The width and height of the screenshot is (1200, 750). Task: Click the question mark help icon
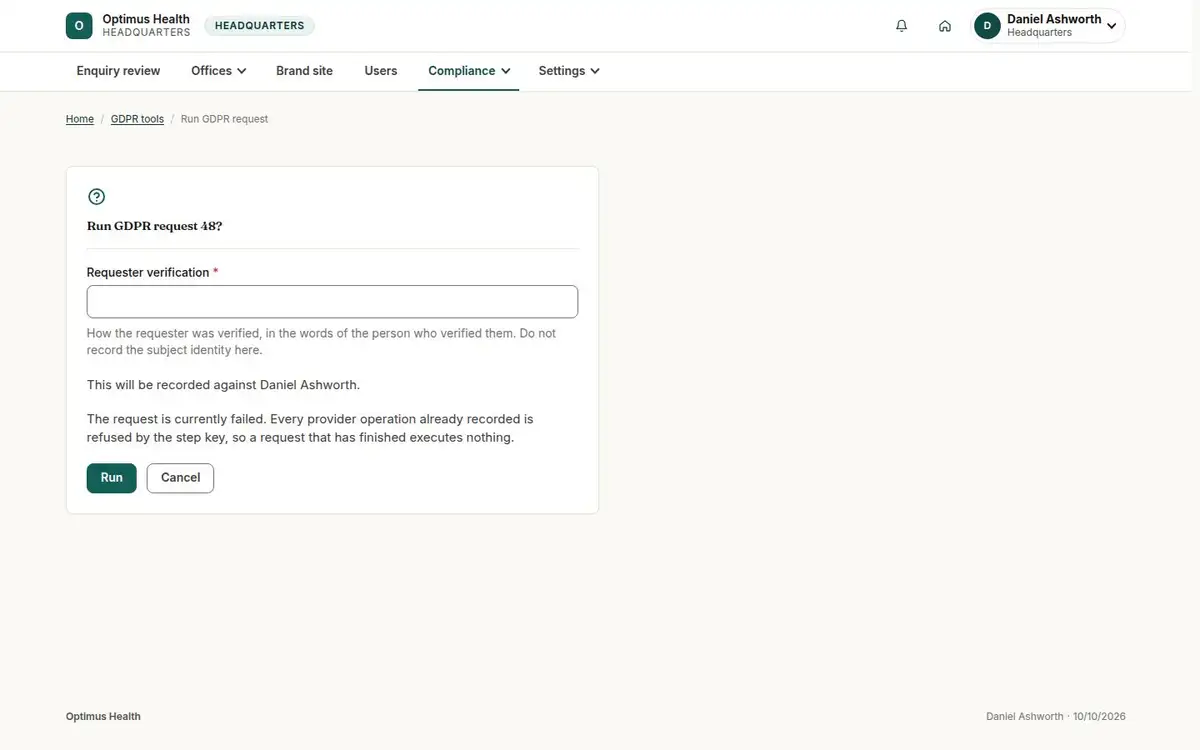(x=96, y=197)
